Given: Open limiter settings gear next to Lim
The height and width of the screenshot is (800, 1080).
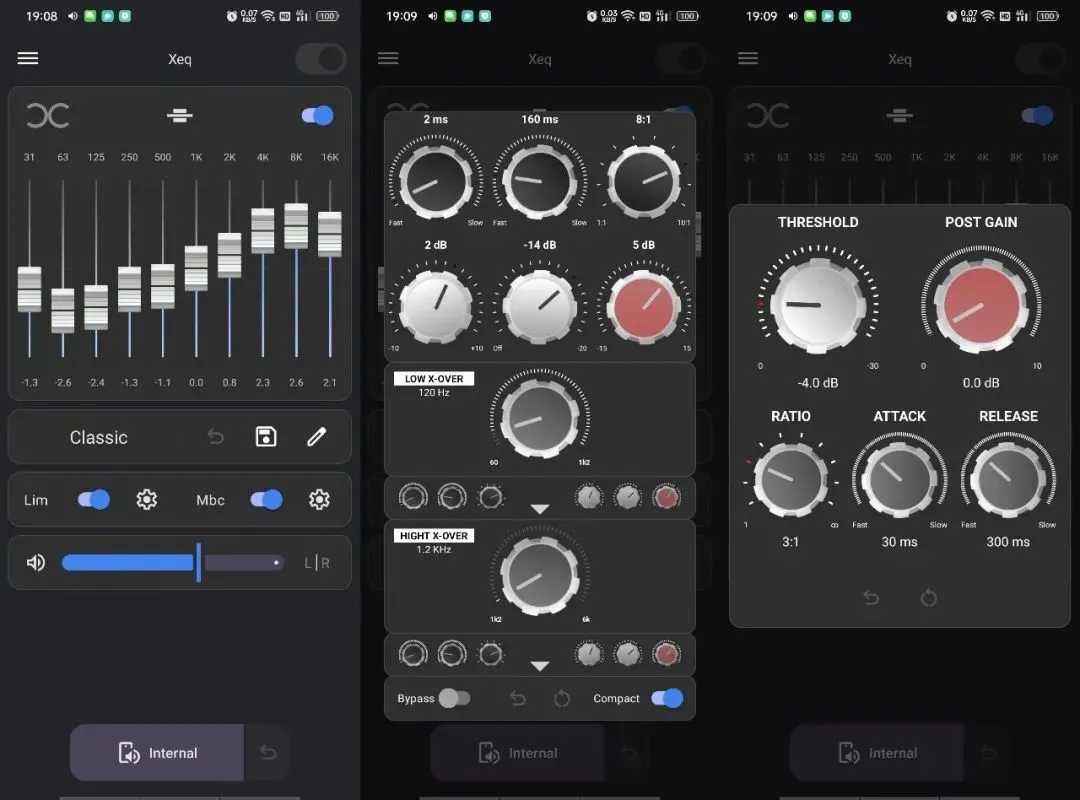Looking at the screenshot, I should (x=147, y=500).
